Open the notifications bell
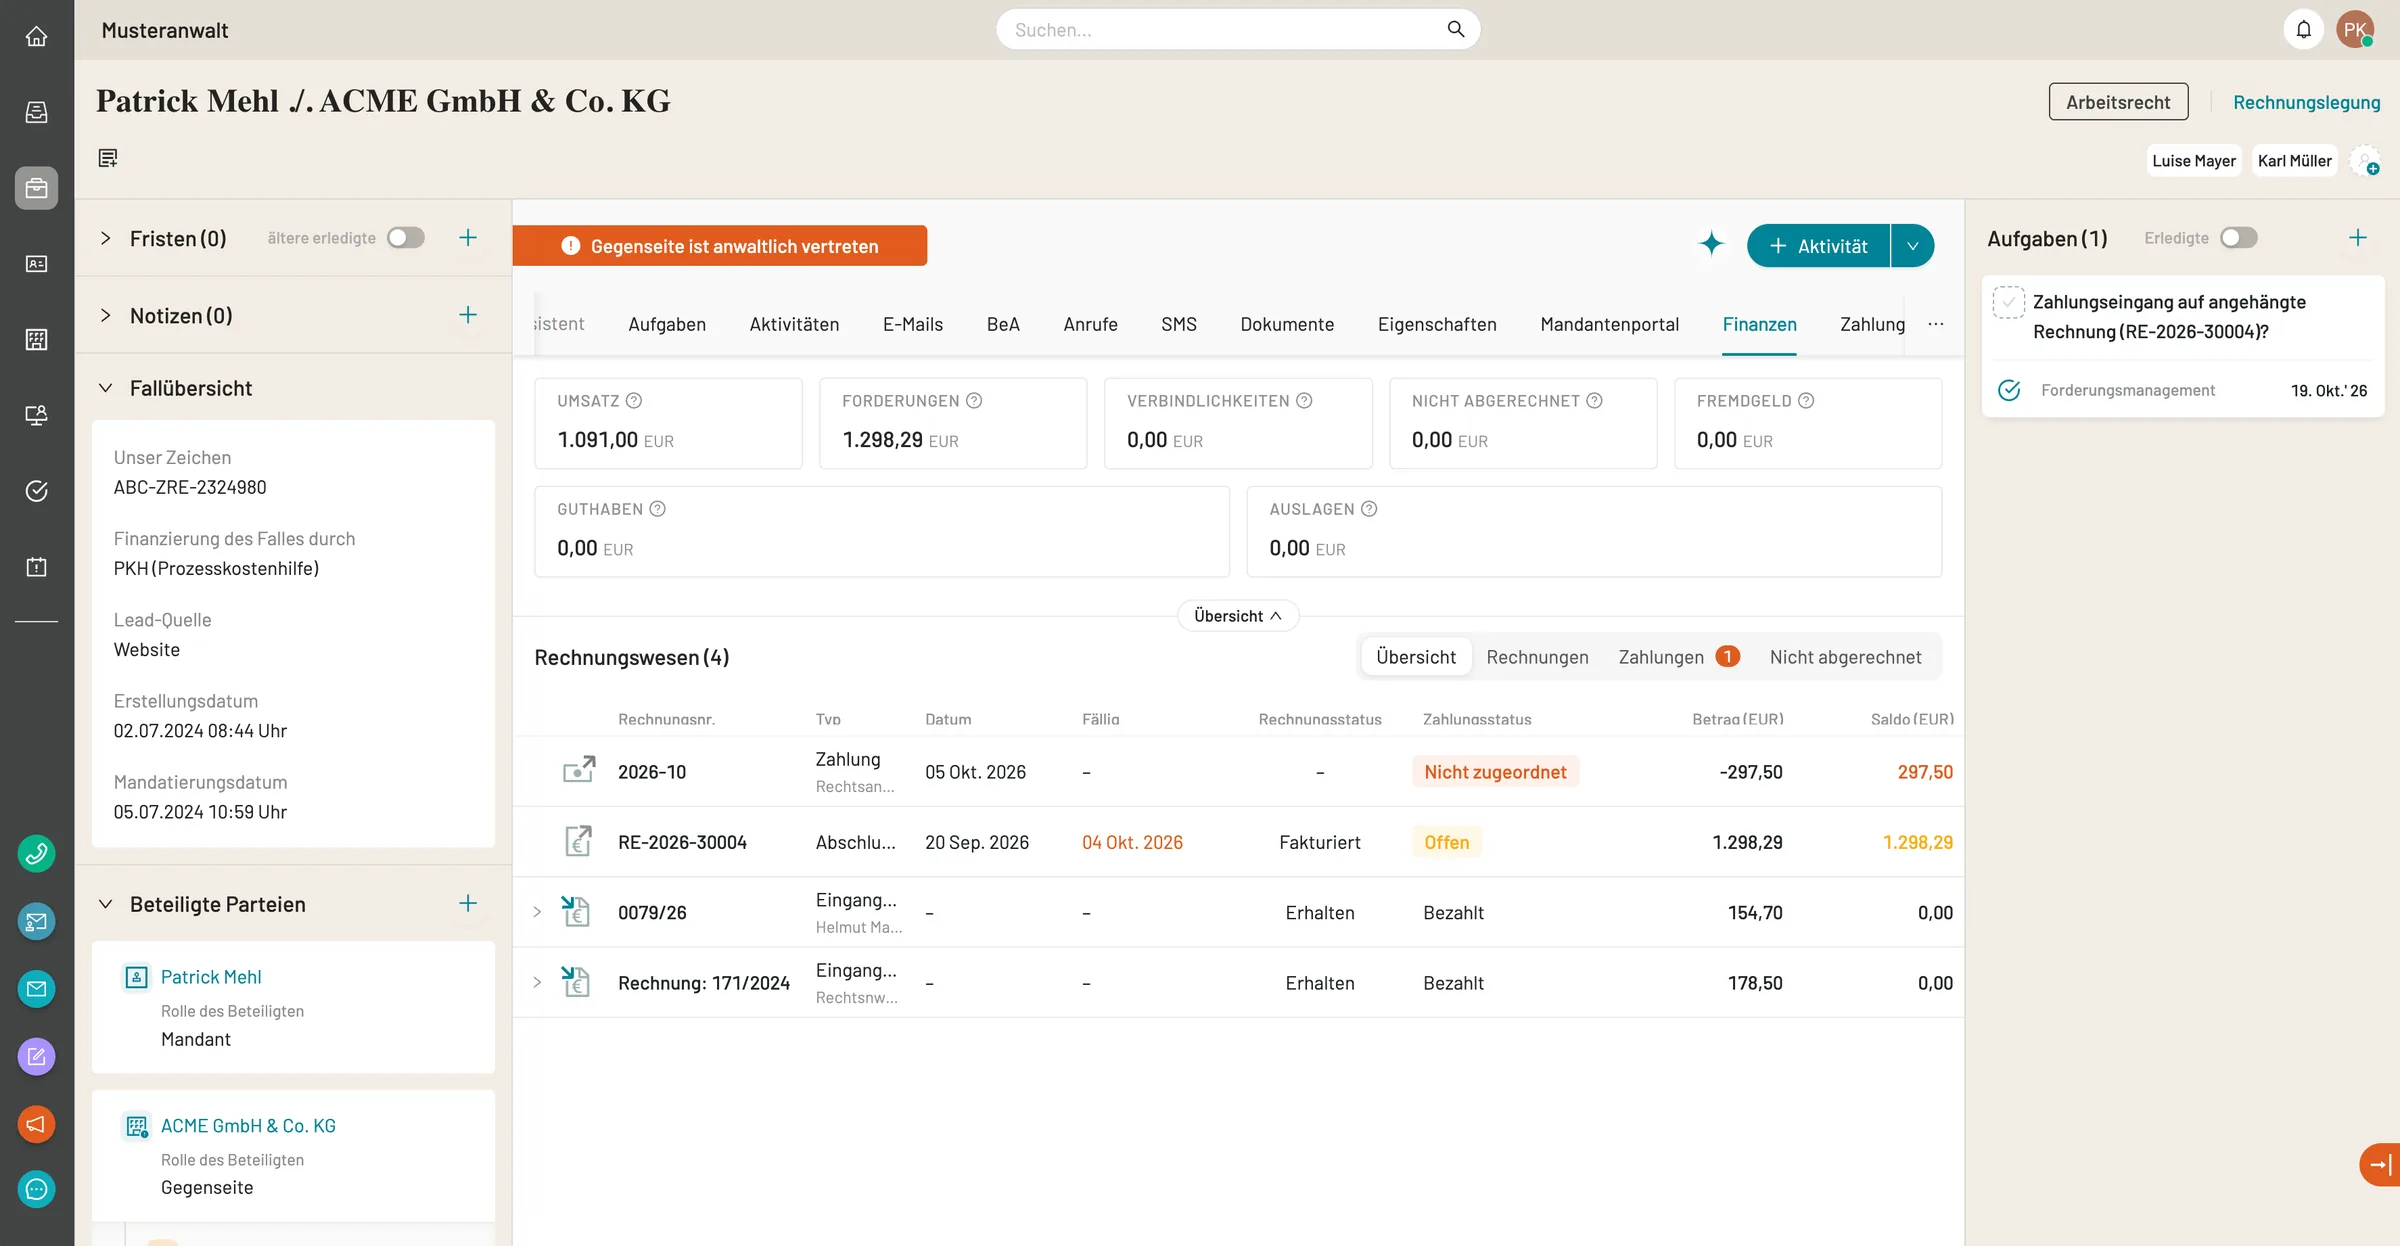2400x1246 pixels. [2304, 29]
